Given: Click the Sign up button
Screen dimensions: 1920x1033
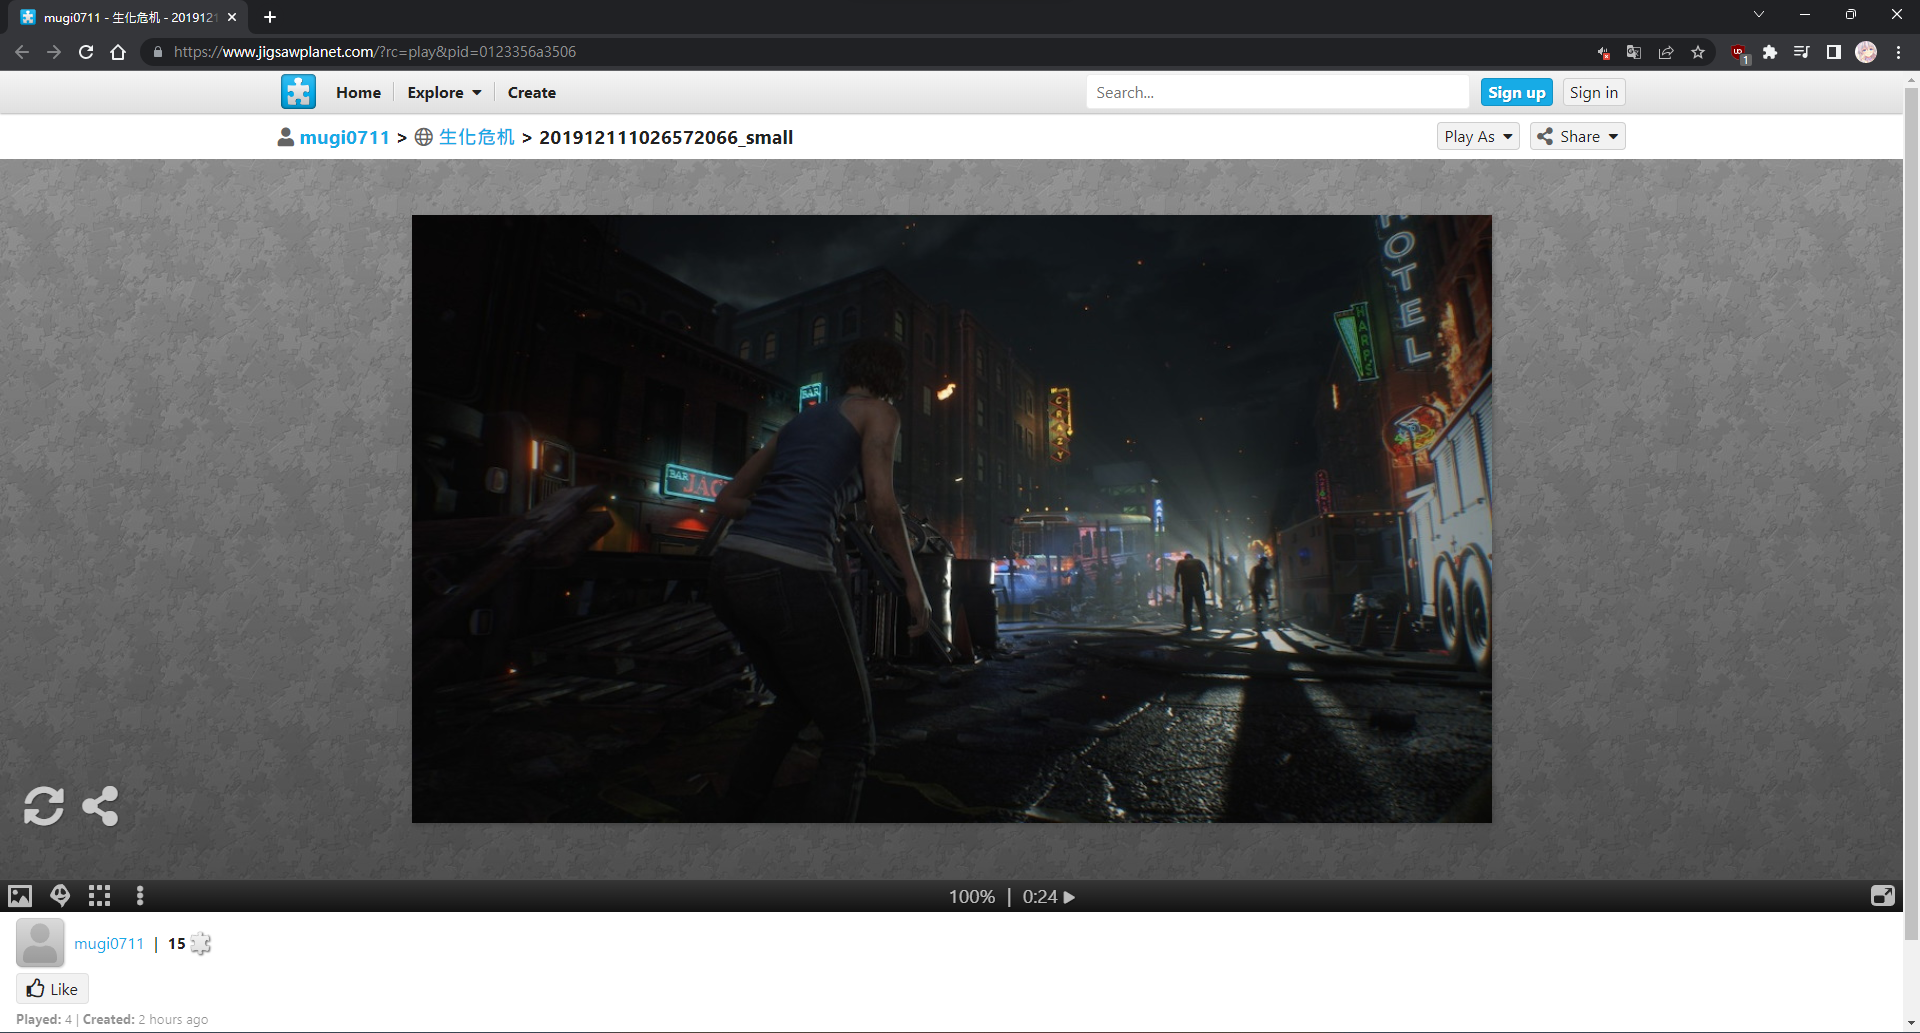Looking at the screenshot, I should [x=1516, y=92].
